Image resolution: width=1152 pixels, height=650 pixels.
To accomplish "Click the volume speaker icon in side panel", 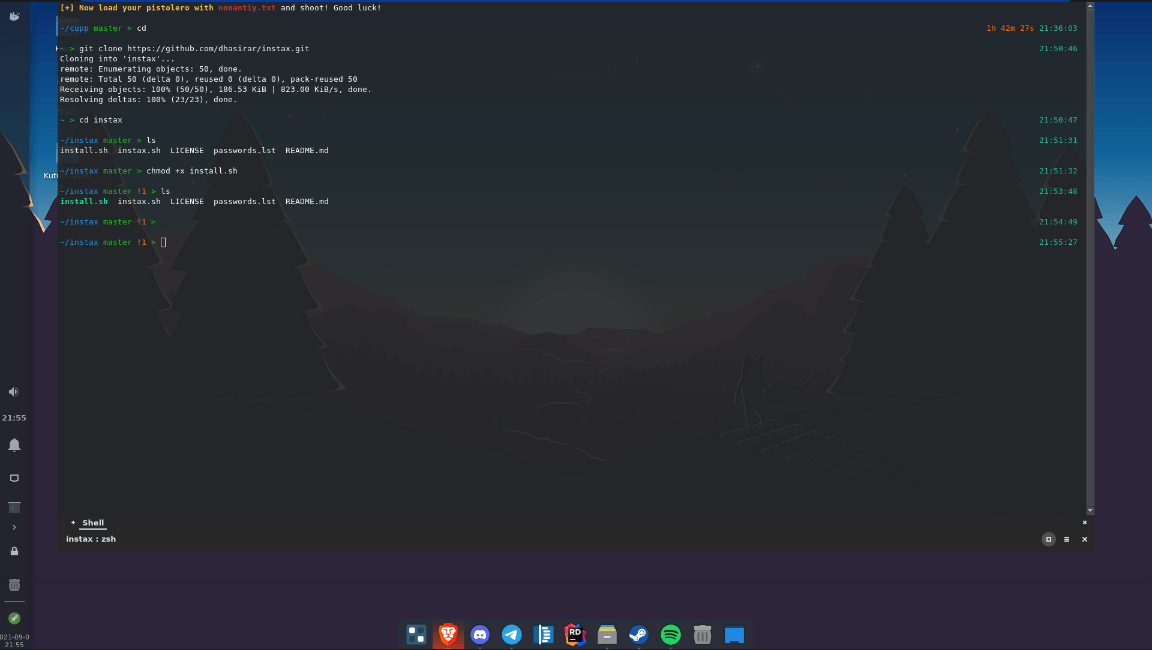I will click(x=14, y=391).
